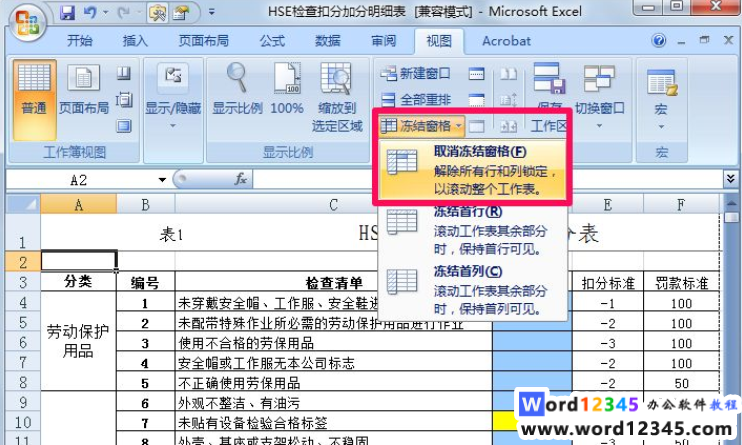Image resolution: width=742 pixels, height=445 pixels.
Task: Click the vertical scrollbar up arrow
Action: 731,204
